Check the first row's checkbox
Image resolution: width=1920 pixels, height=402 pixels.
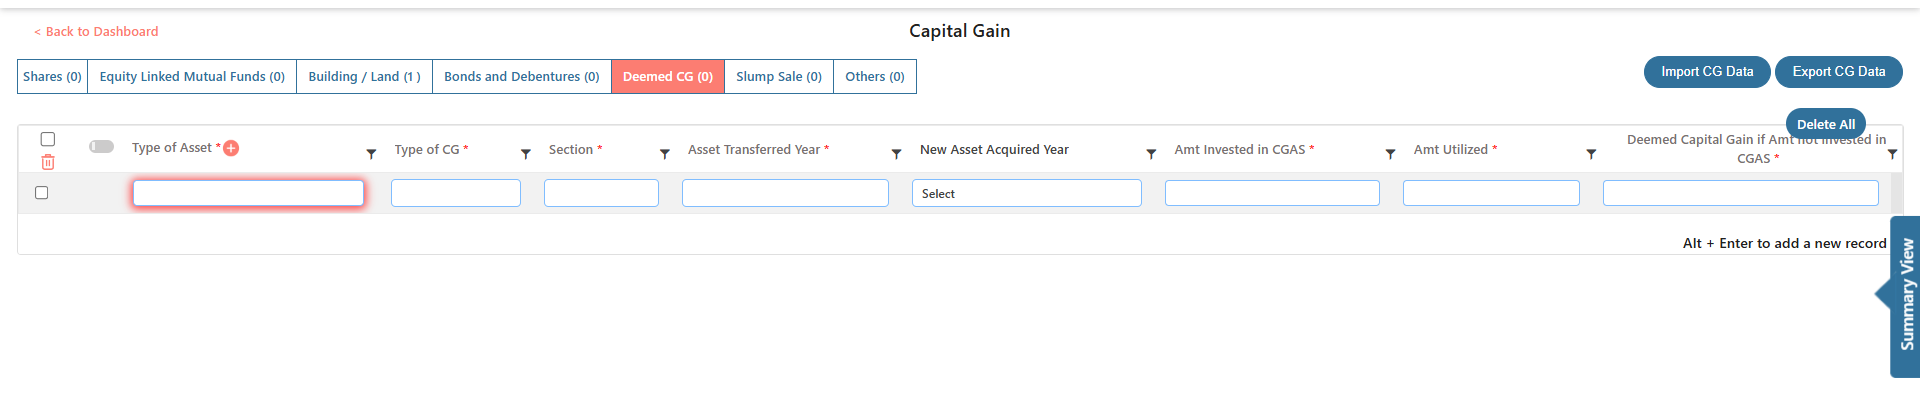click(42, 193)
